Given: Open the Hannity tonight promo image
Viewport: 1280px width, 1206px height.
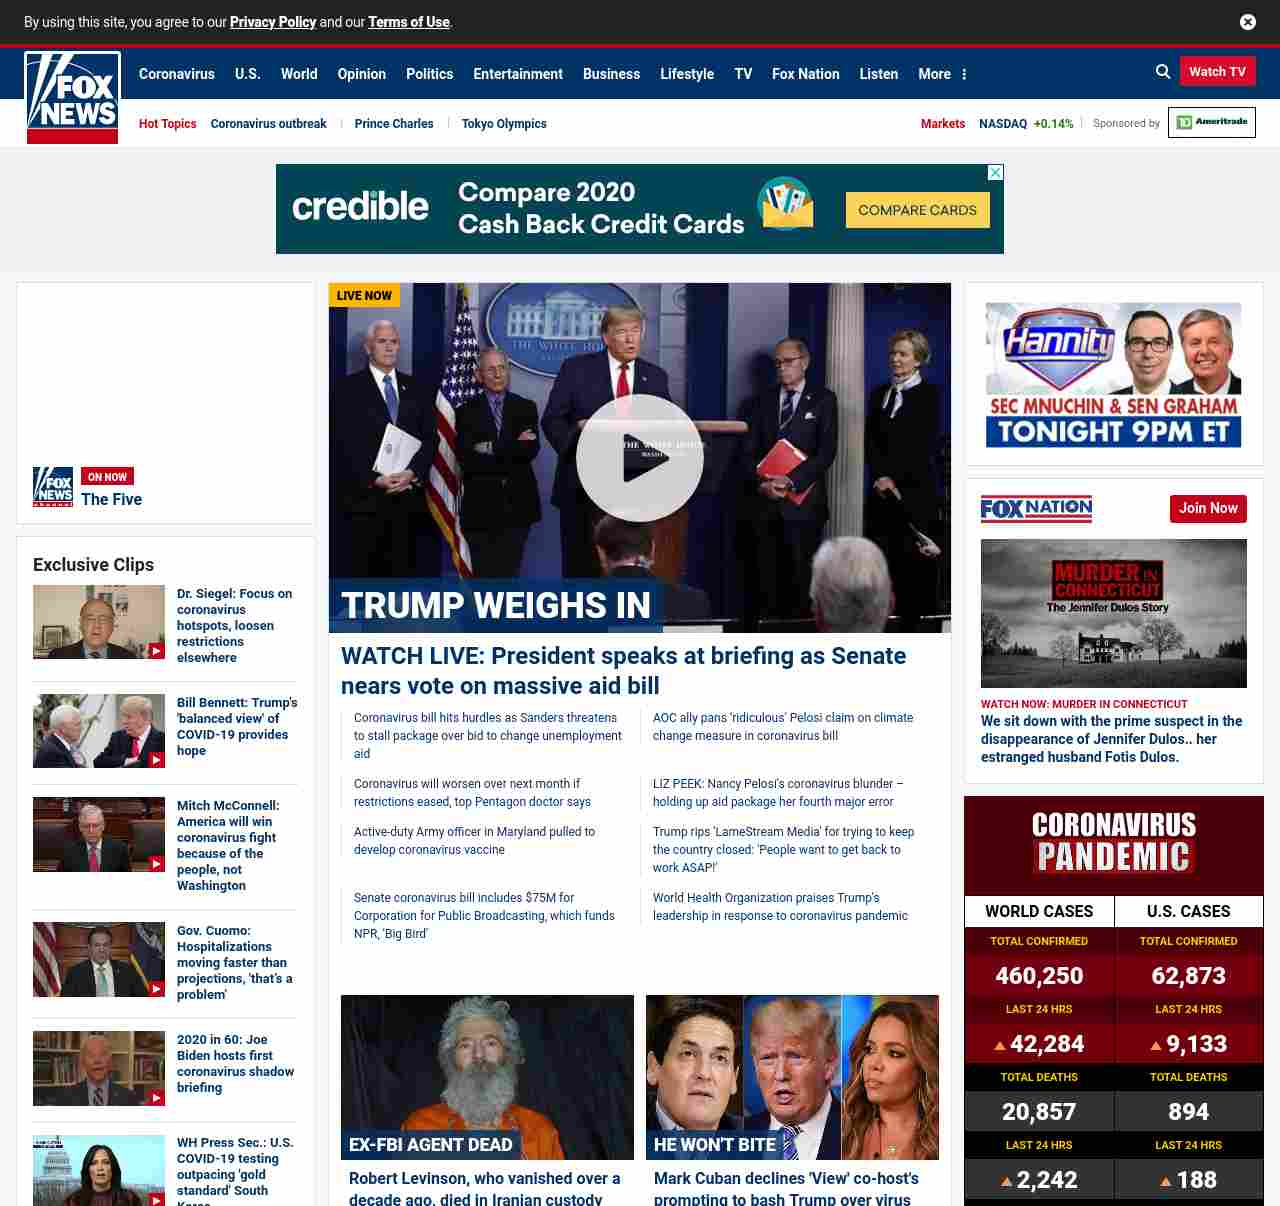Looking at the screenshot, I should click(1113, 375).
